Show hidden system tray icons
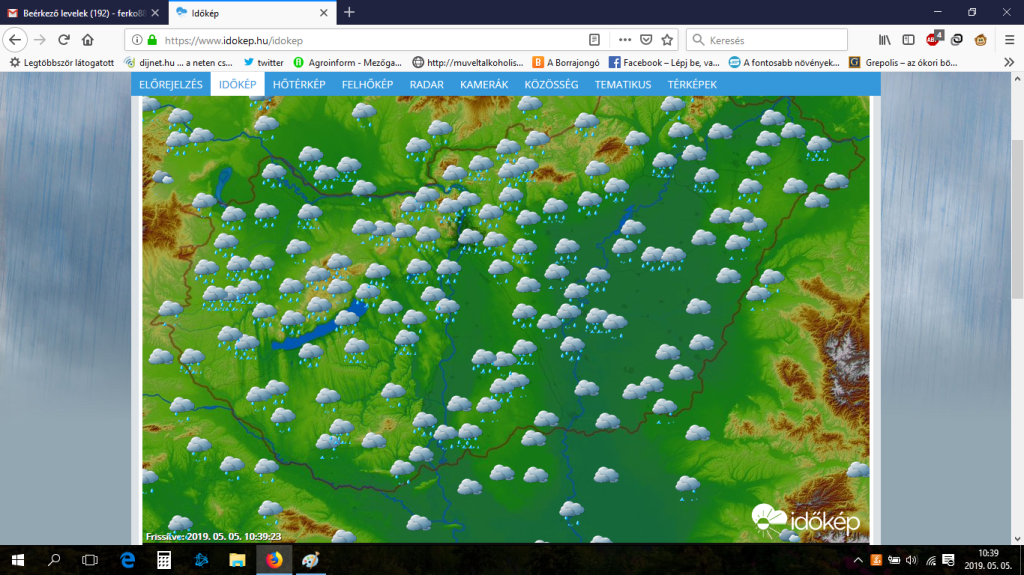The width and height of the screenshot is (1024, 575). 857,560
